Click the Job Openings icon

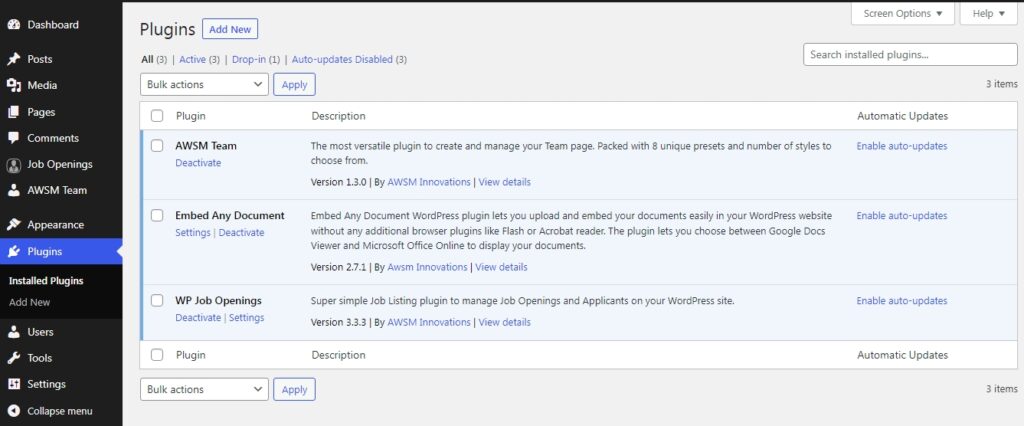(14, 165)
